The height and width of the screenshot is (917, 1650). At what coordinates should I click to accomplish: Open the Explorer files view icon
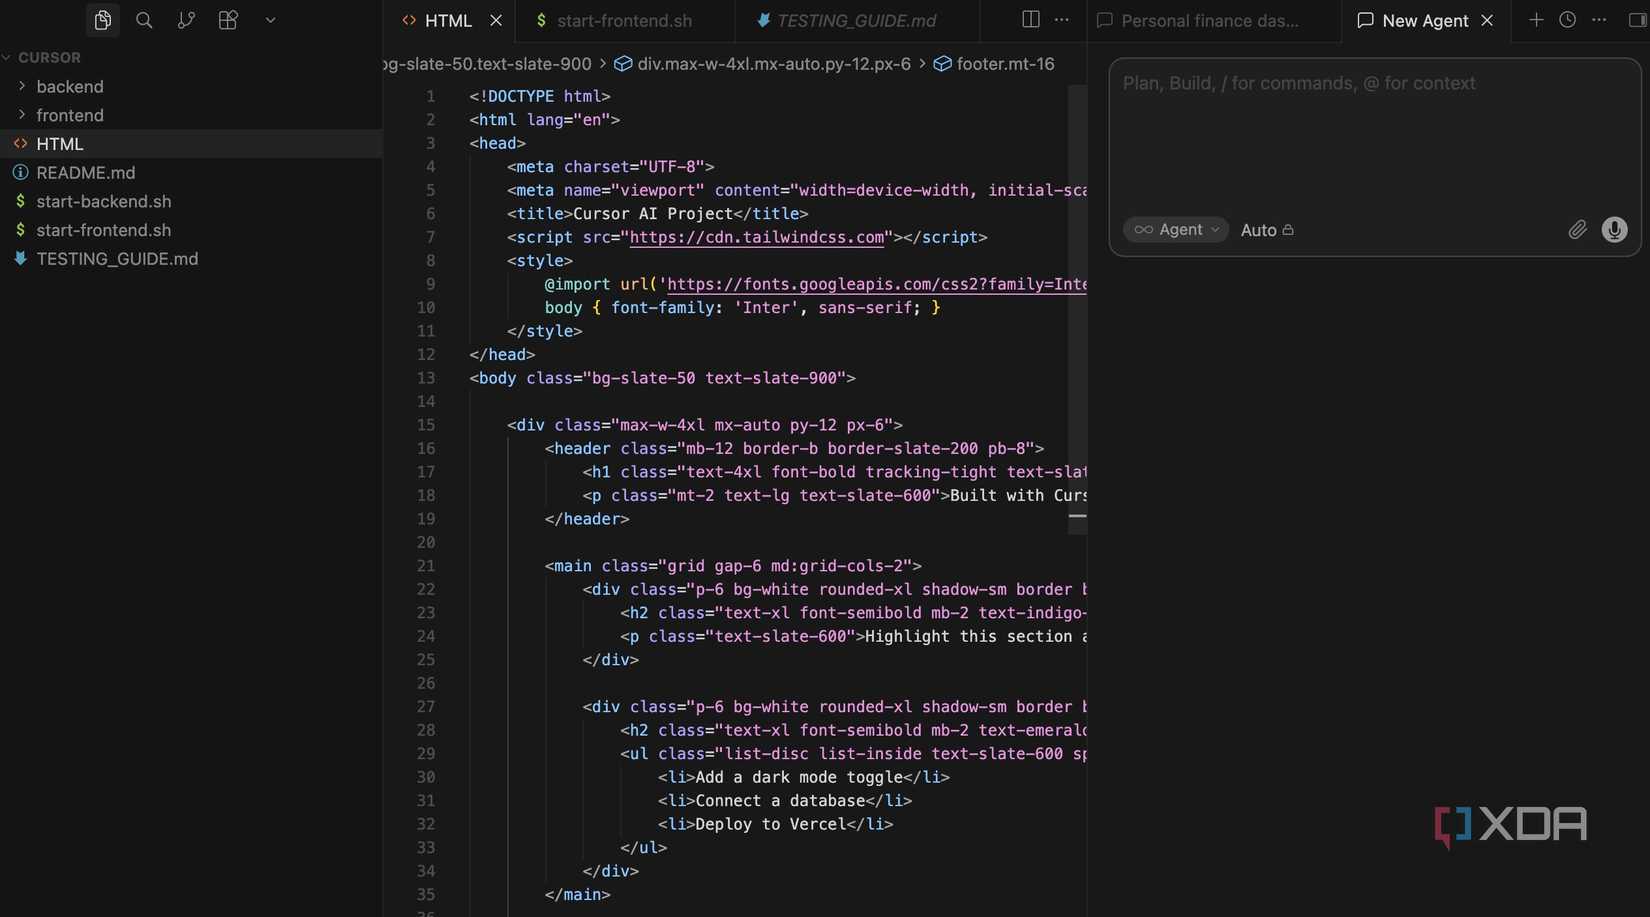pos(102,20)
